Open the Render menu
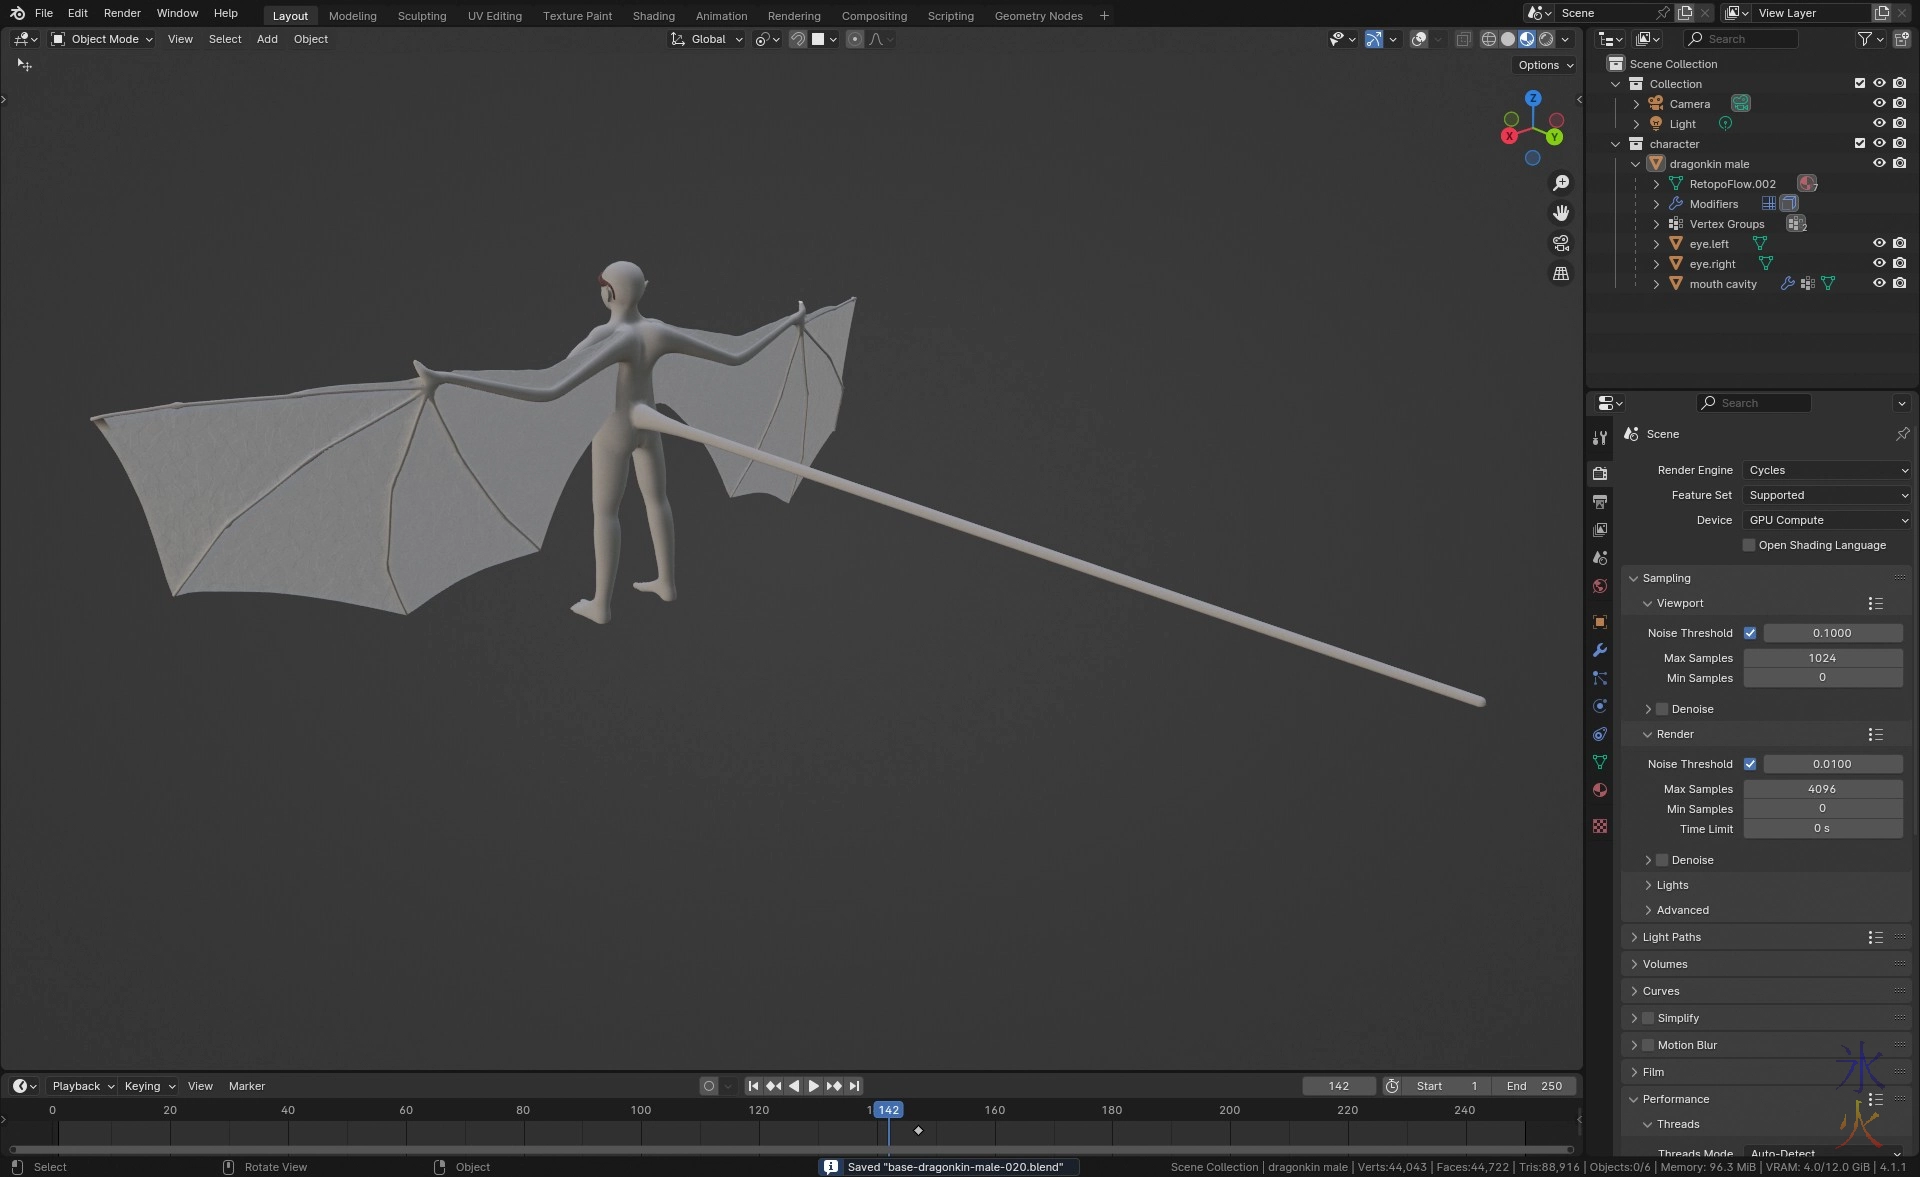The height and width of the screenshot is (1177, 1920). 122,13
